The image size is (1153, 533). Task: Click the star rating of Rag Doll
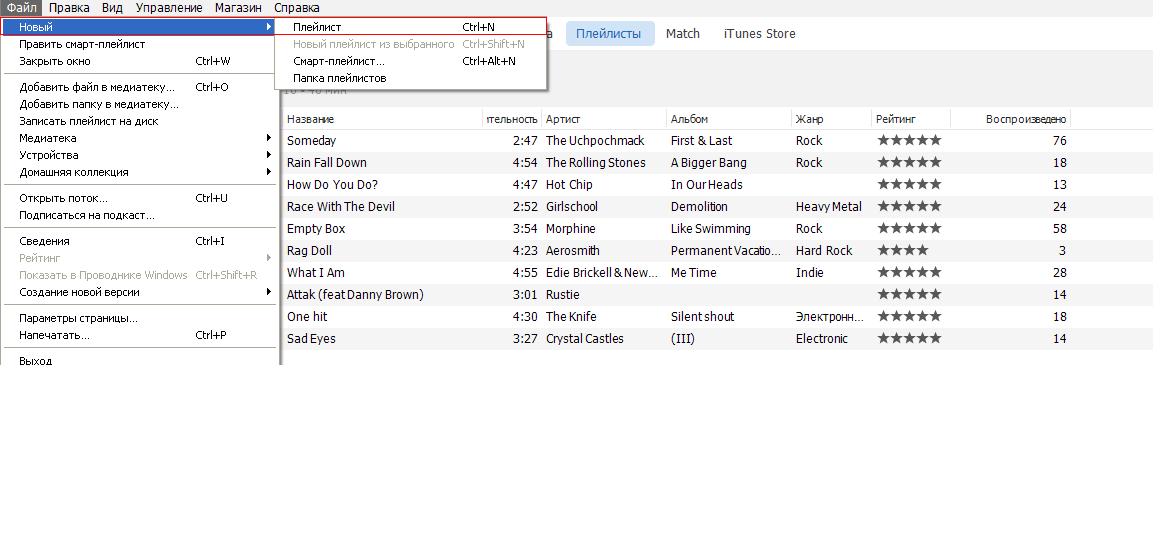(902, 251)
